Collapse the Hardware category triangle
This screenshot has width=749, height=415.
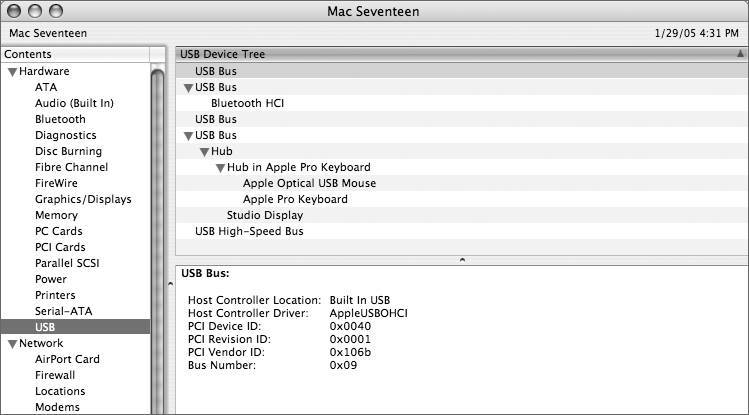coord(12,72)
